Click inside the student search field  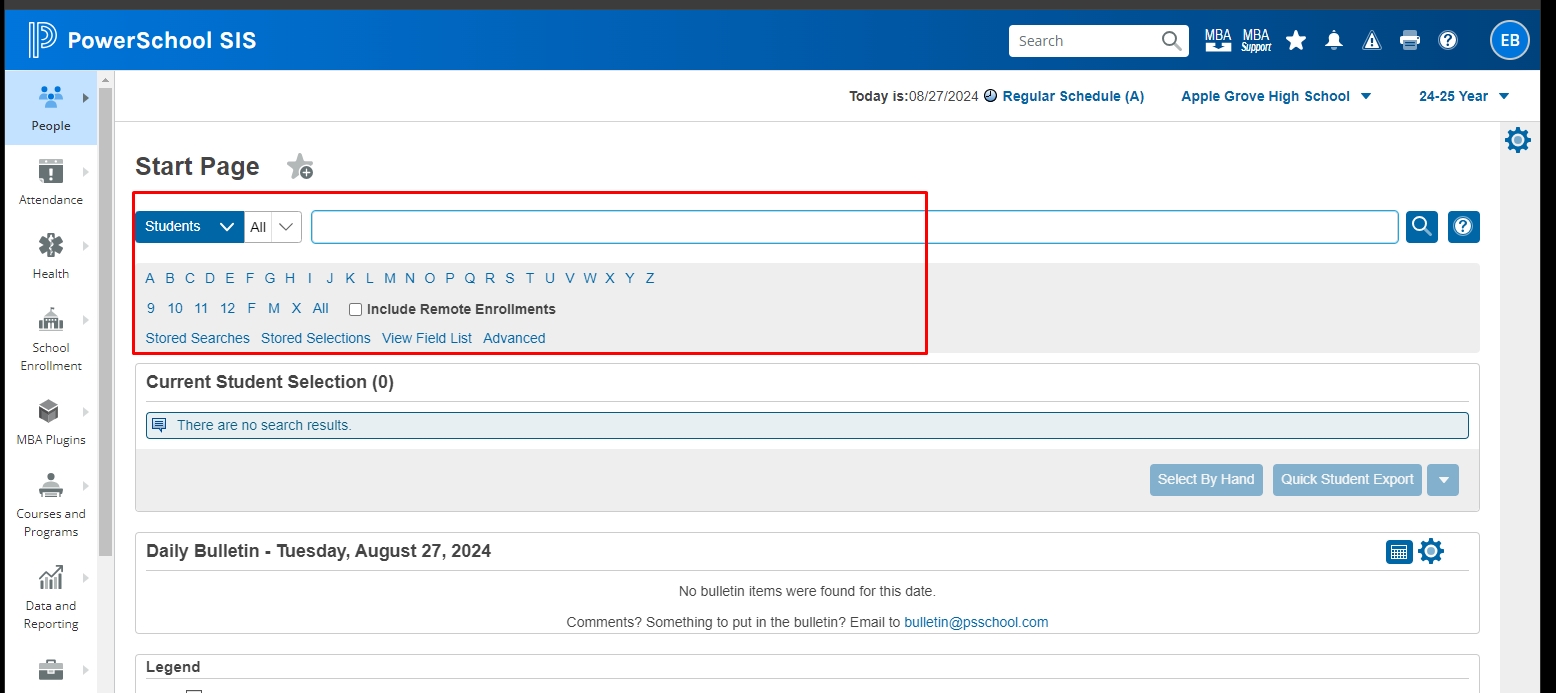pos(854,227)
